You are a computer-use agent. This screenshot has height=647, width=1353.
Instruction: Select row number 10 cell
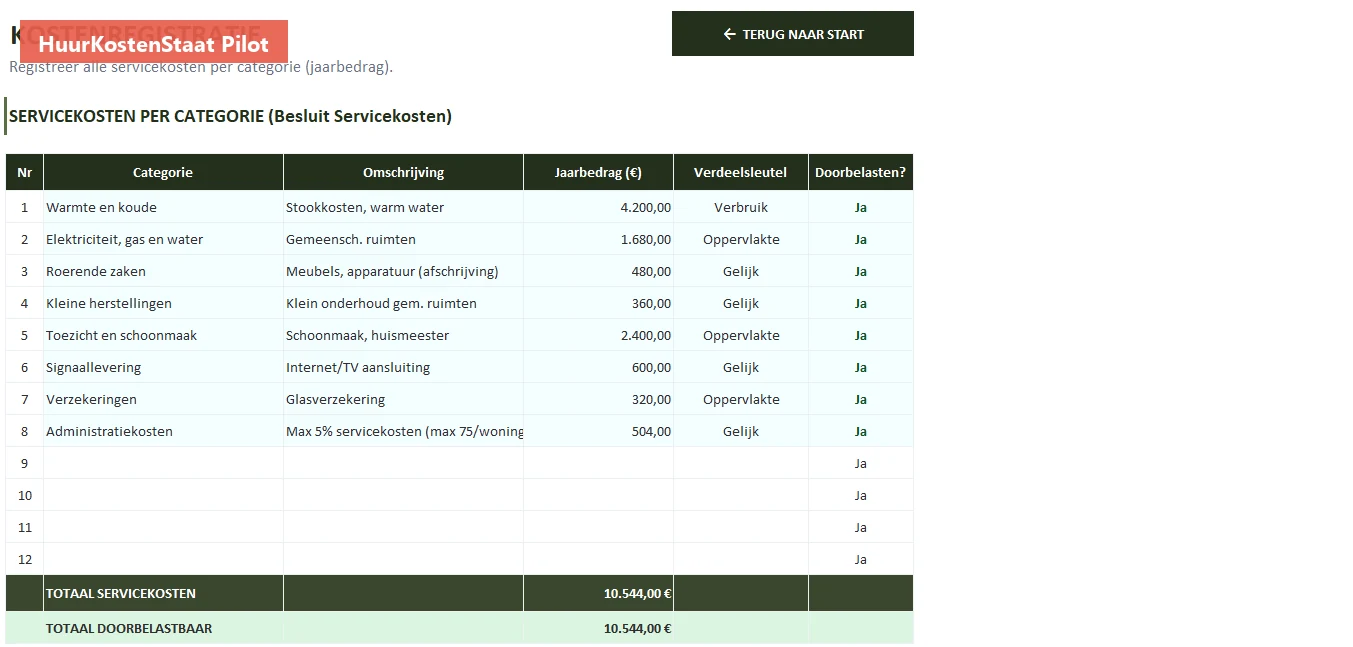[25, 495]
